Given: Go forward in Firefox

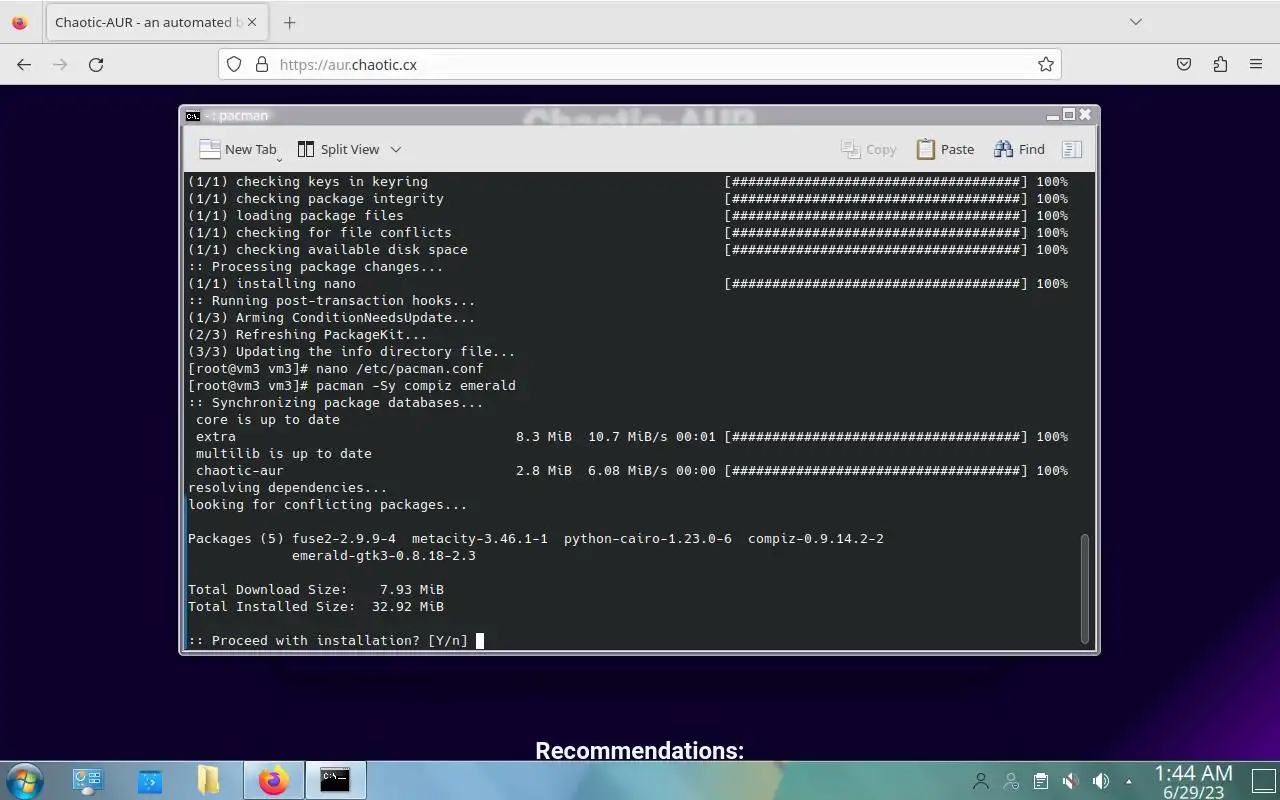Looking at the screenshot, I should 60,64.
